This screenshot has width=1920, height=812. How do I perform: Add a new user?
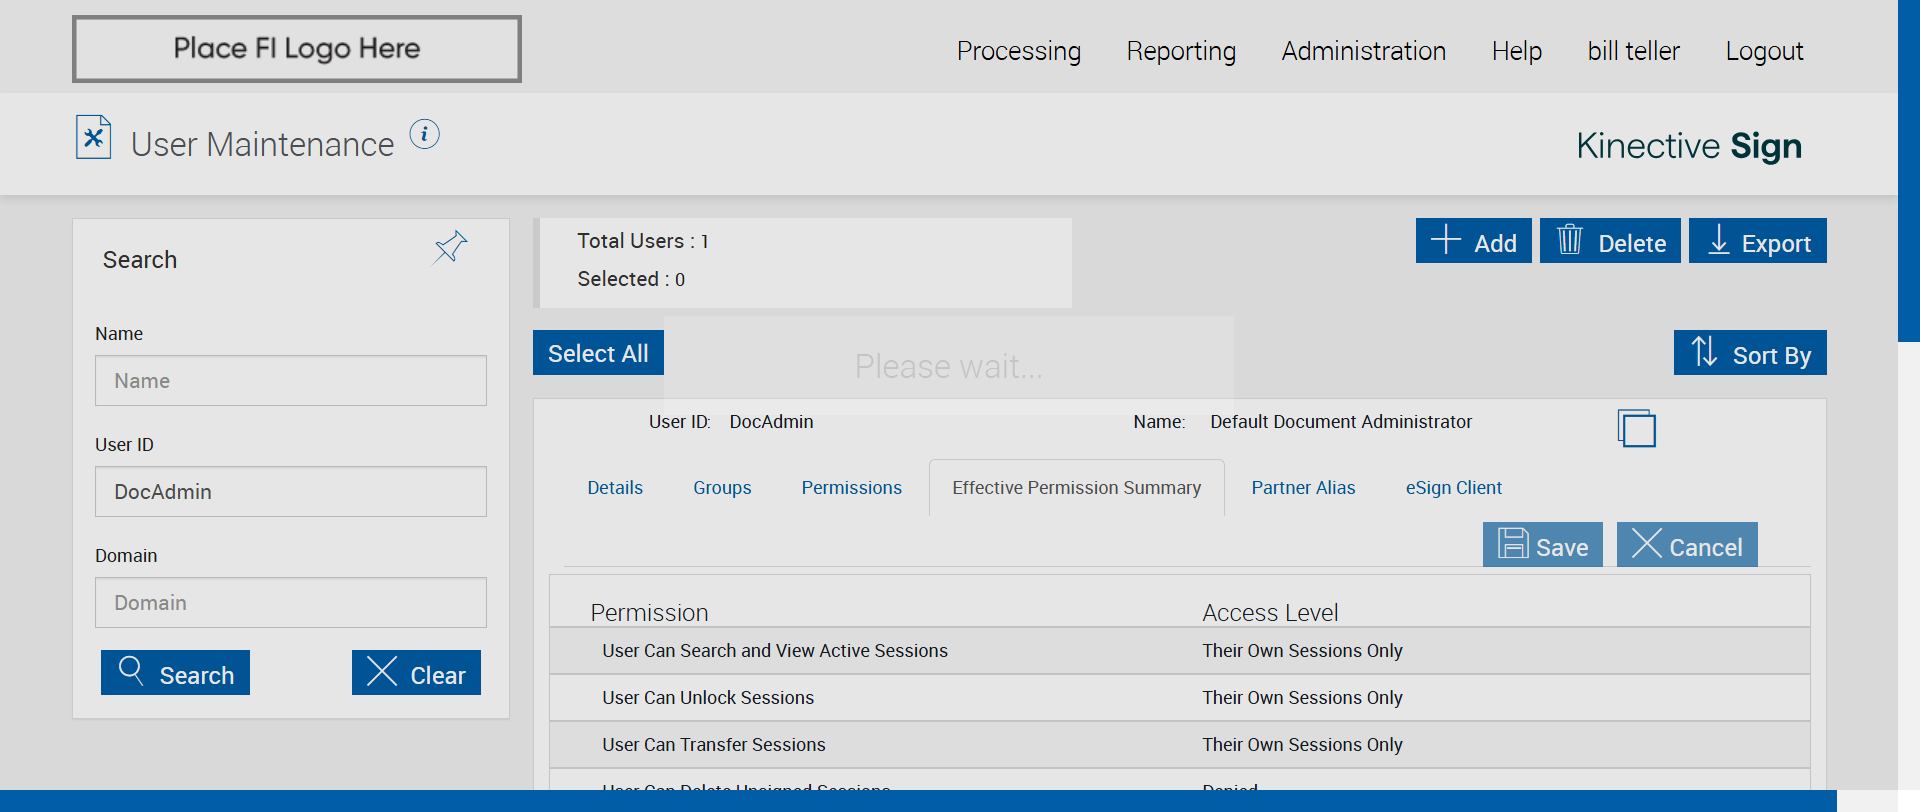(x=1473, y=242)
